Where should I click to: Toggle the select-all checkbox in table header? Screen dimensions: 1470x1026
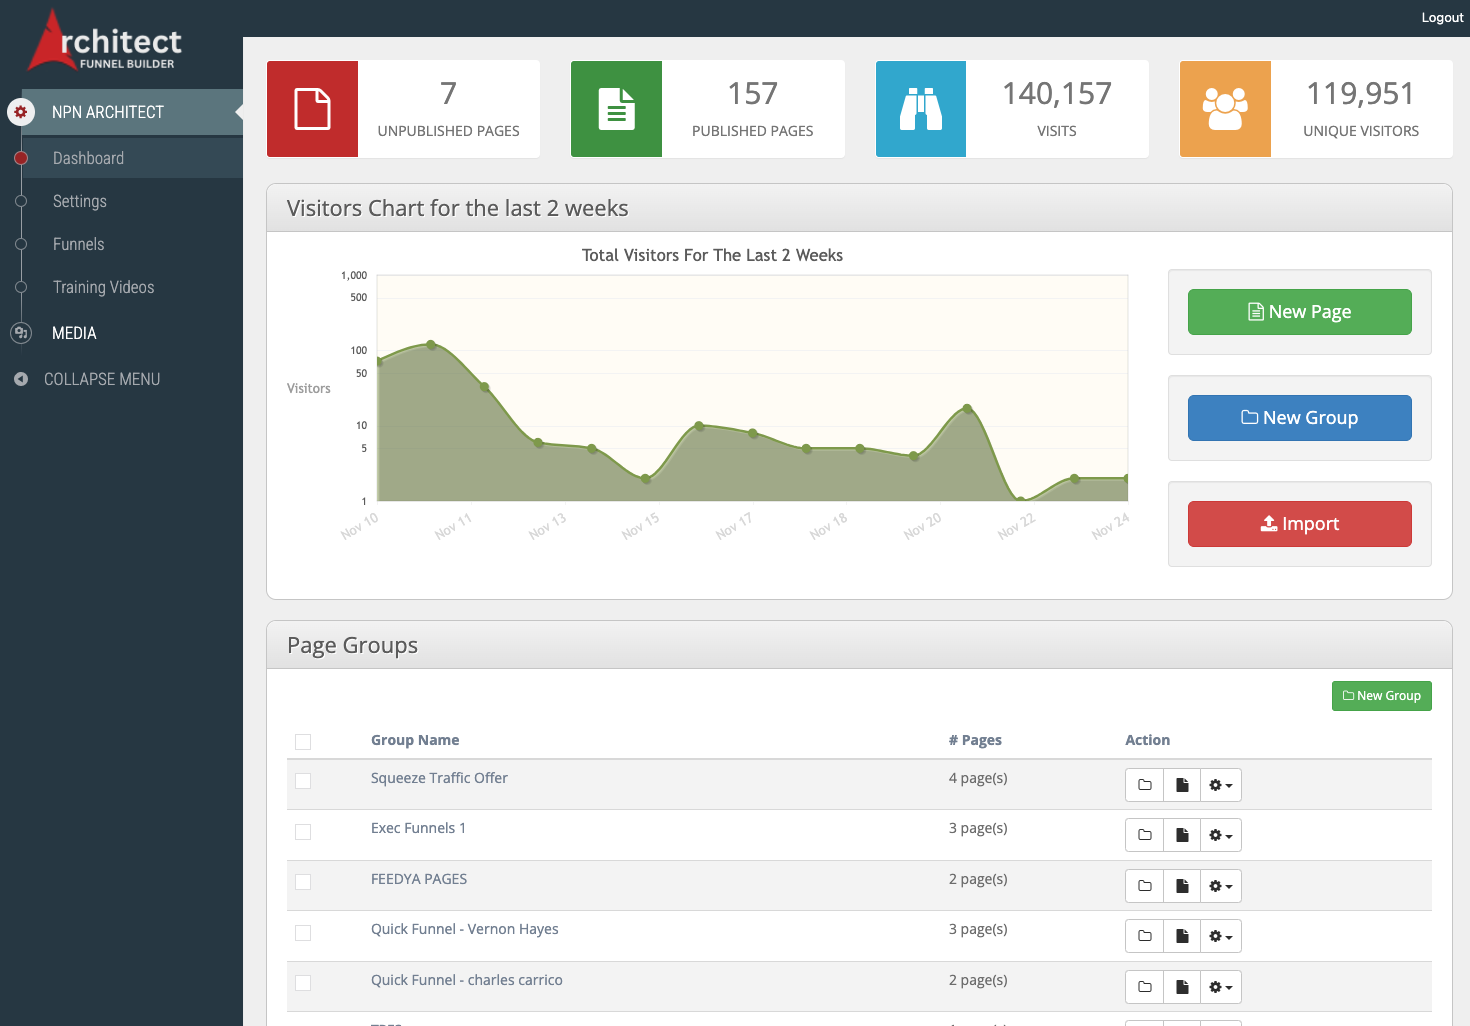(x=303, y=741)
